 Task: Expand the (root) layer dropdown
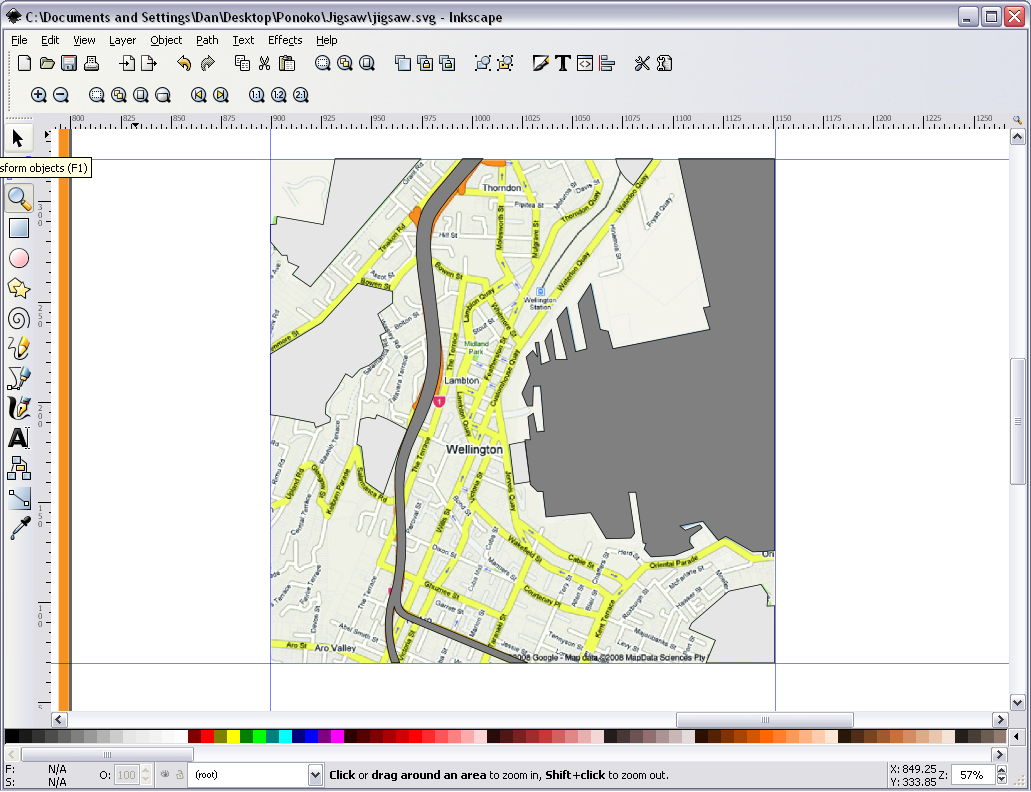pos(315,775)
